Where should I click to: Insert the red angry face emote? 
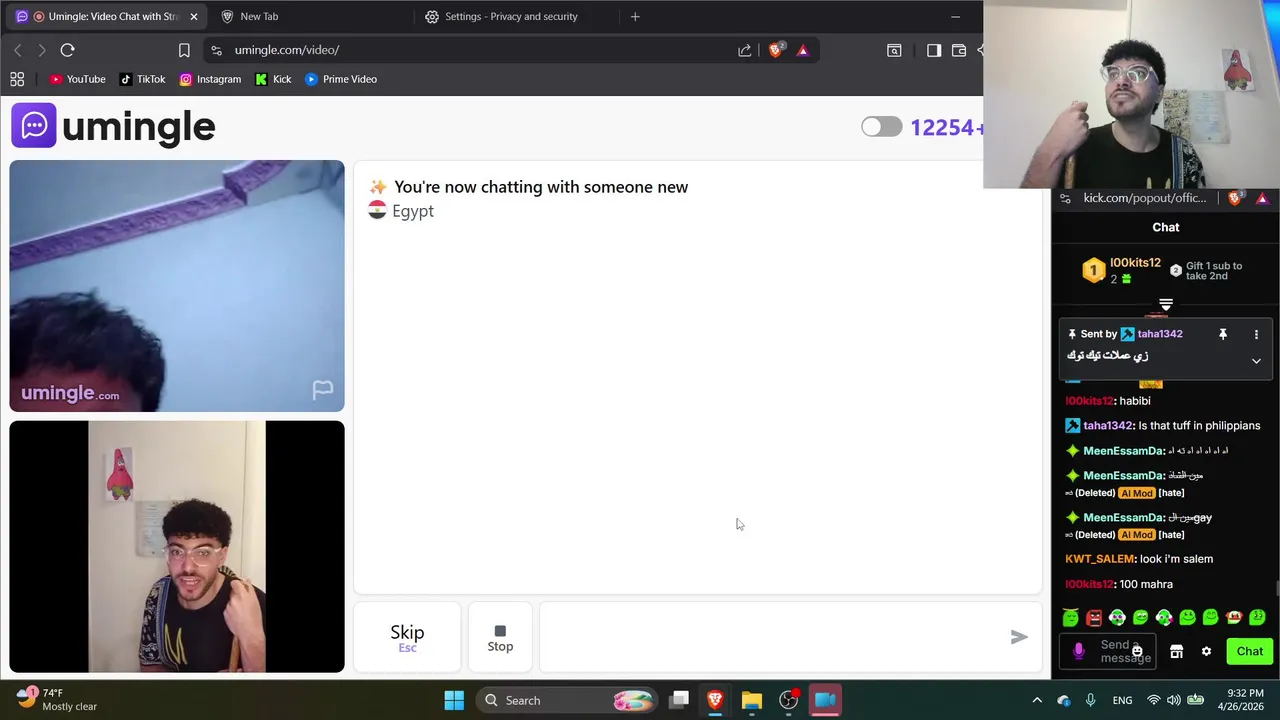(x=1094, y=618)
